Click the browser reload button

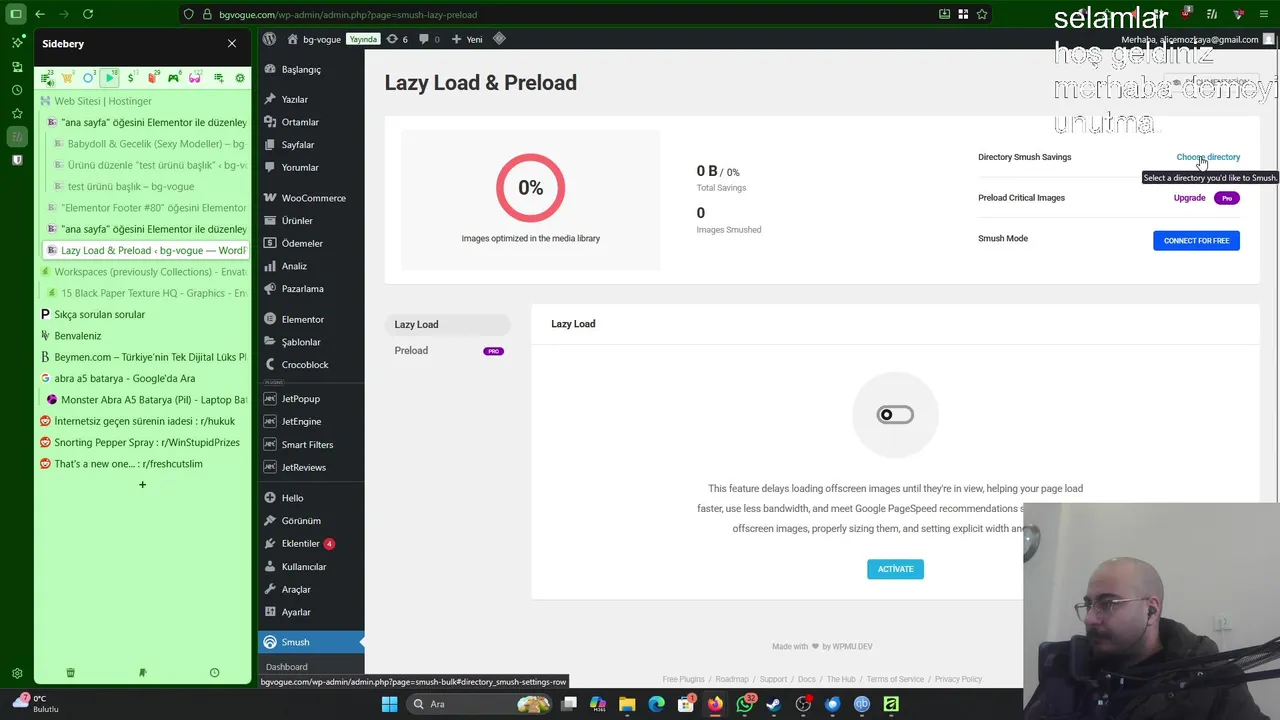tap(88, 14)
